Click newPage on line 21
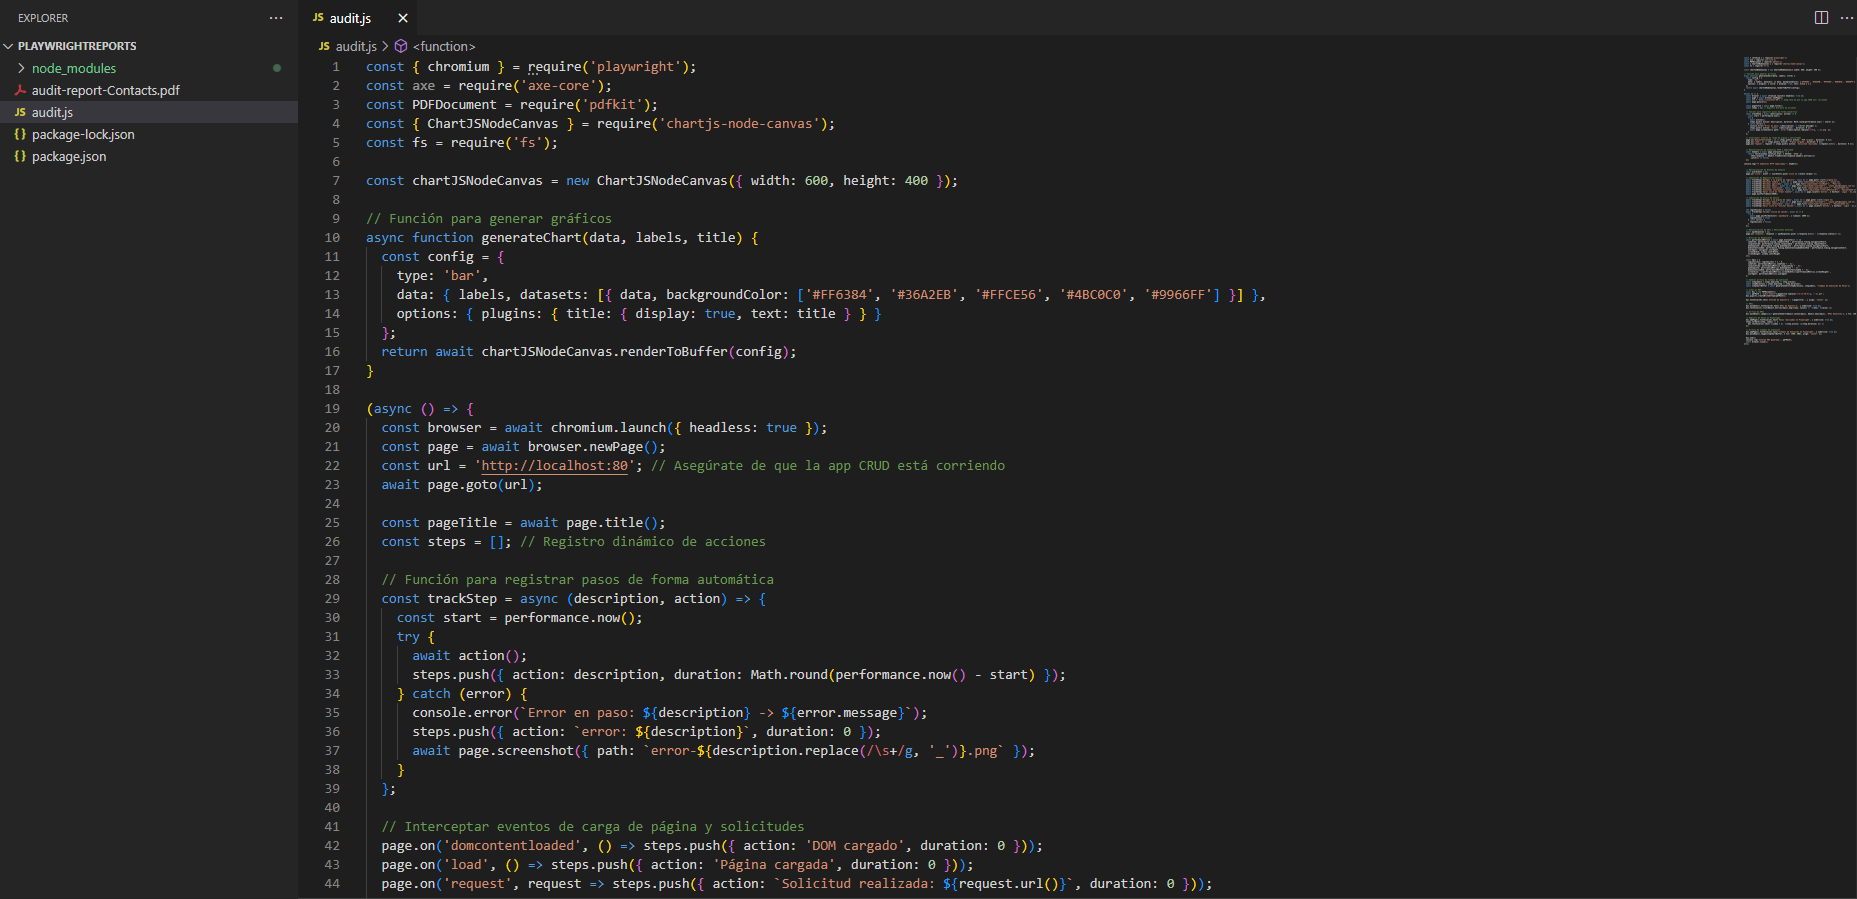The height and width of the screenshot is (899, 1857). click(616, 447)
